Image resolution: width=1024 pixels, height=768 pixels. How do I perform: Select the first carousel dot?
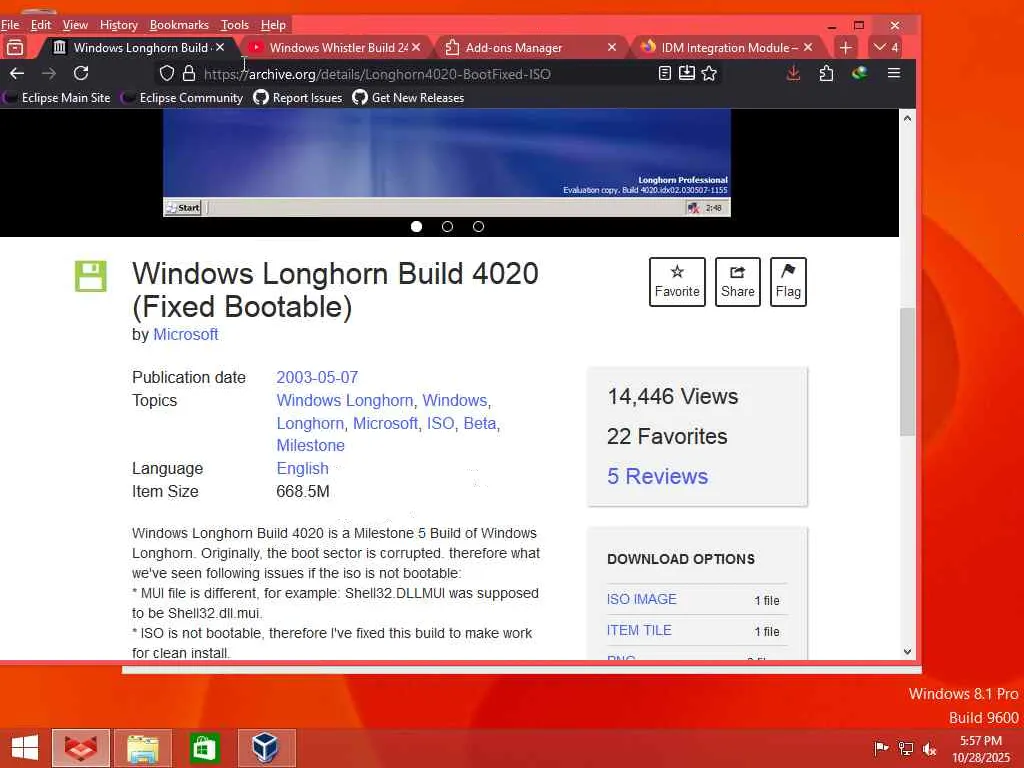[x=416, y=227]
